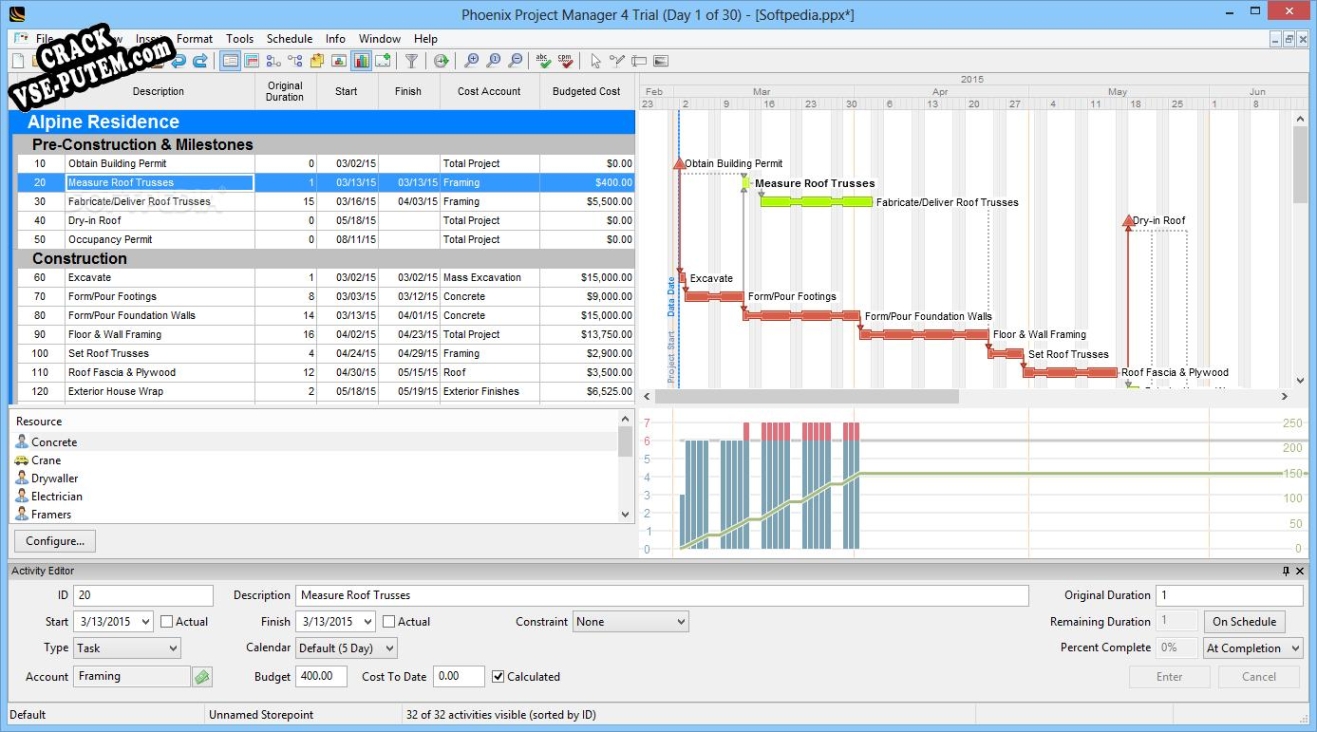Open the Constraint dropdown

(x=631, y=622)
